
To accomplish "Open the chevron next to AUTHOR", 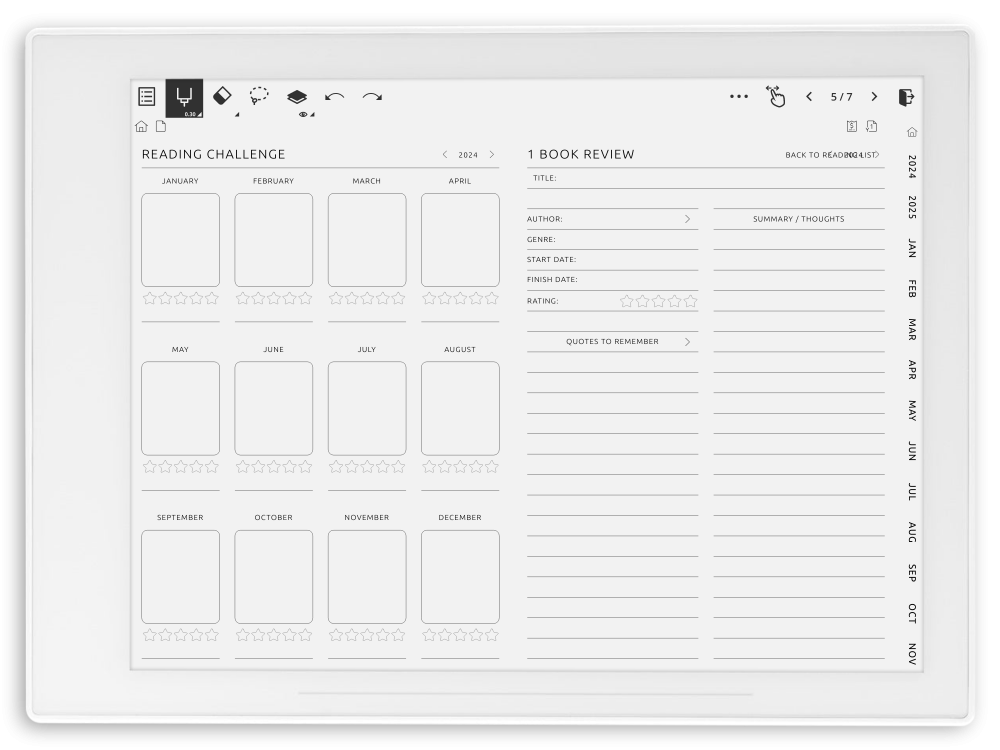I will (687, 219).
